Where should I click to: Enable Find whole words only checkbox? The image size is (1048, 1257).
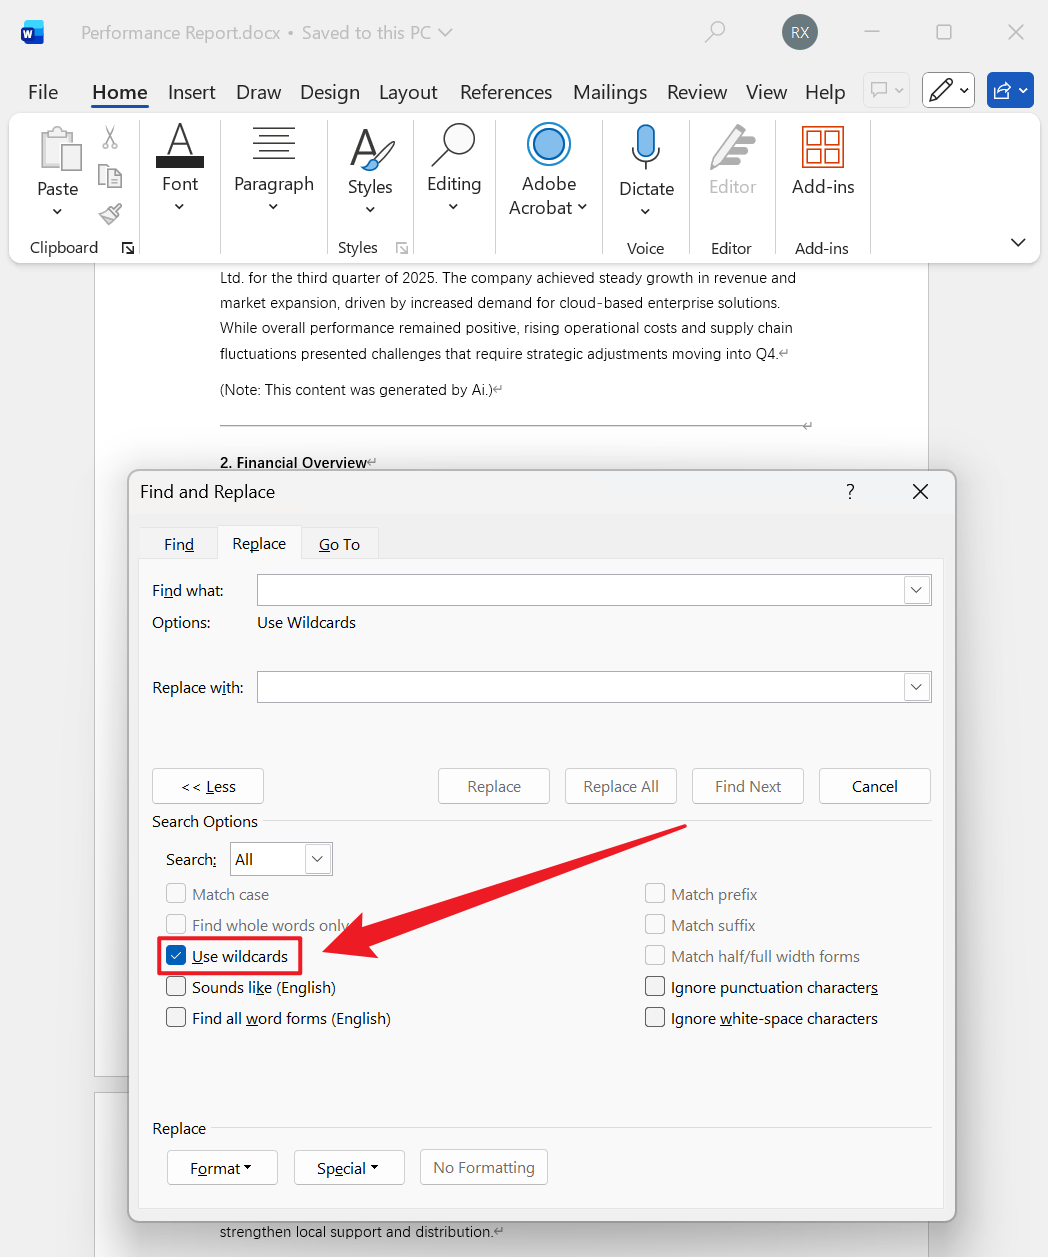(x=176, y=924)
